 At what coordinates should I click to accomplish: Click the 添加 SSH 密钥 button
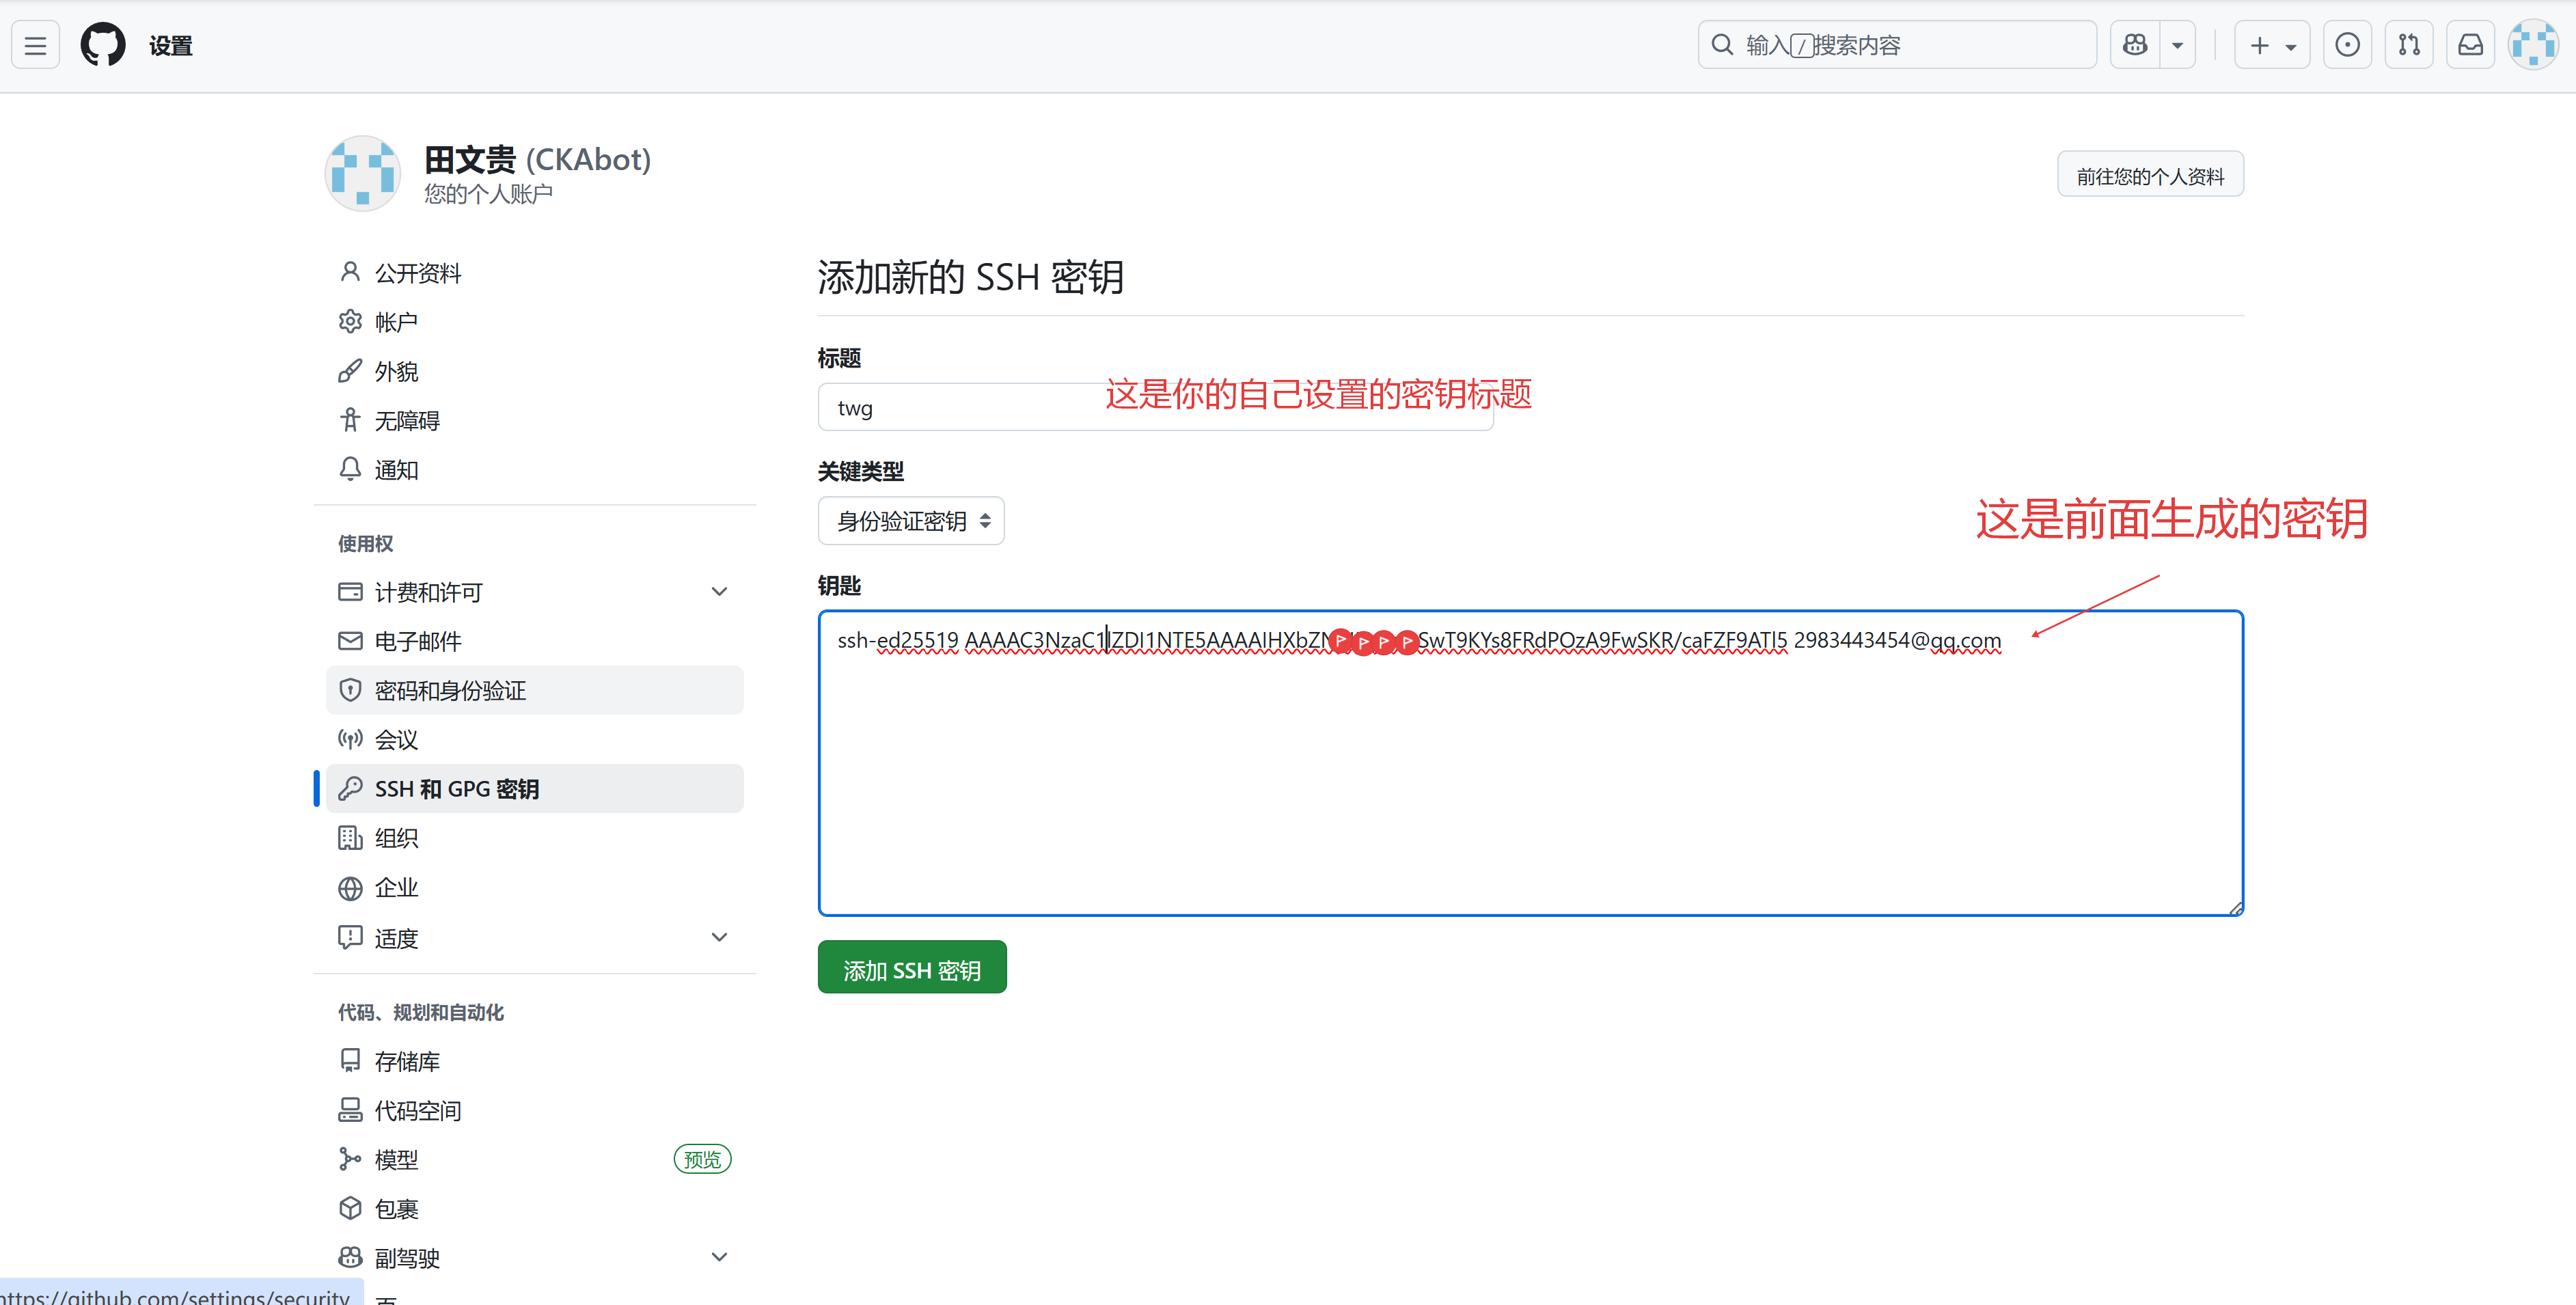[x=911, y=969]
